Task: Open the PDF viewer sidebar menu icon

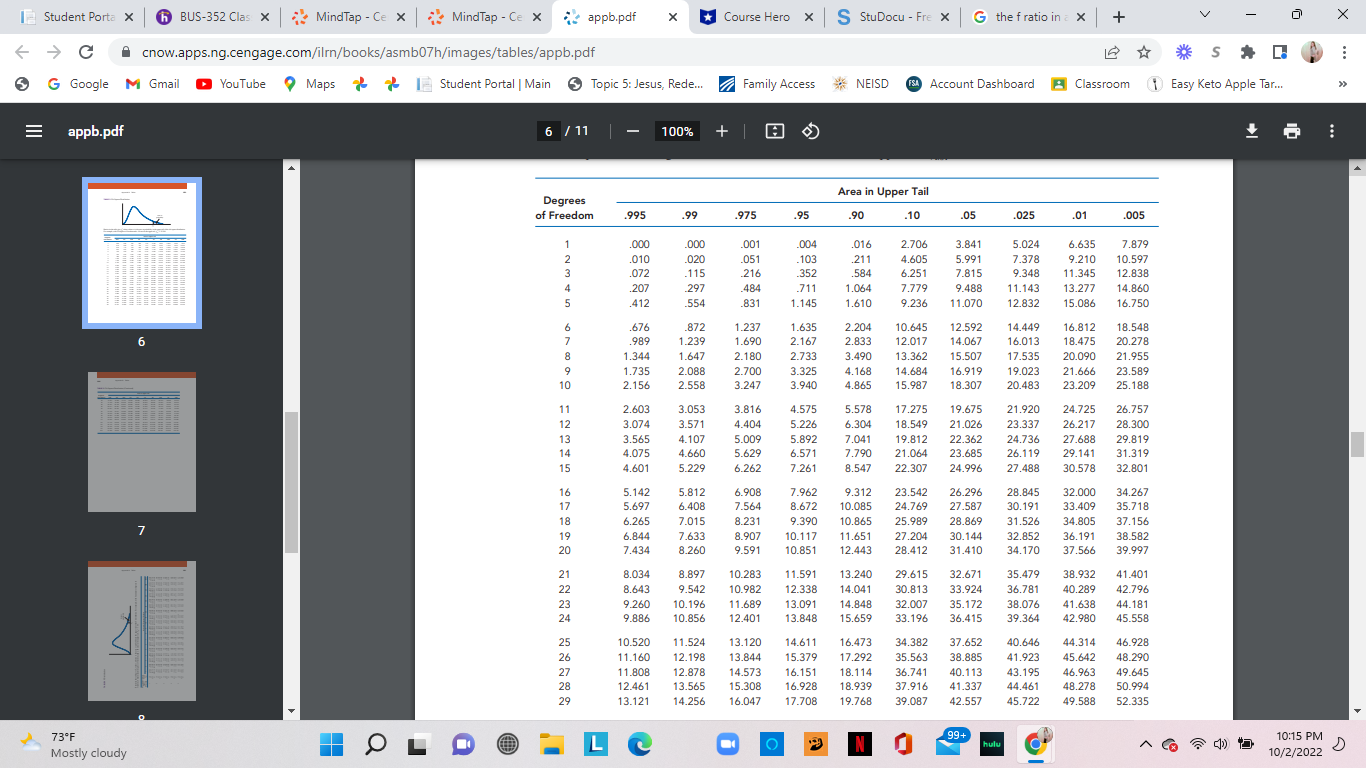Action: 35,131
